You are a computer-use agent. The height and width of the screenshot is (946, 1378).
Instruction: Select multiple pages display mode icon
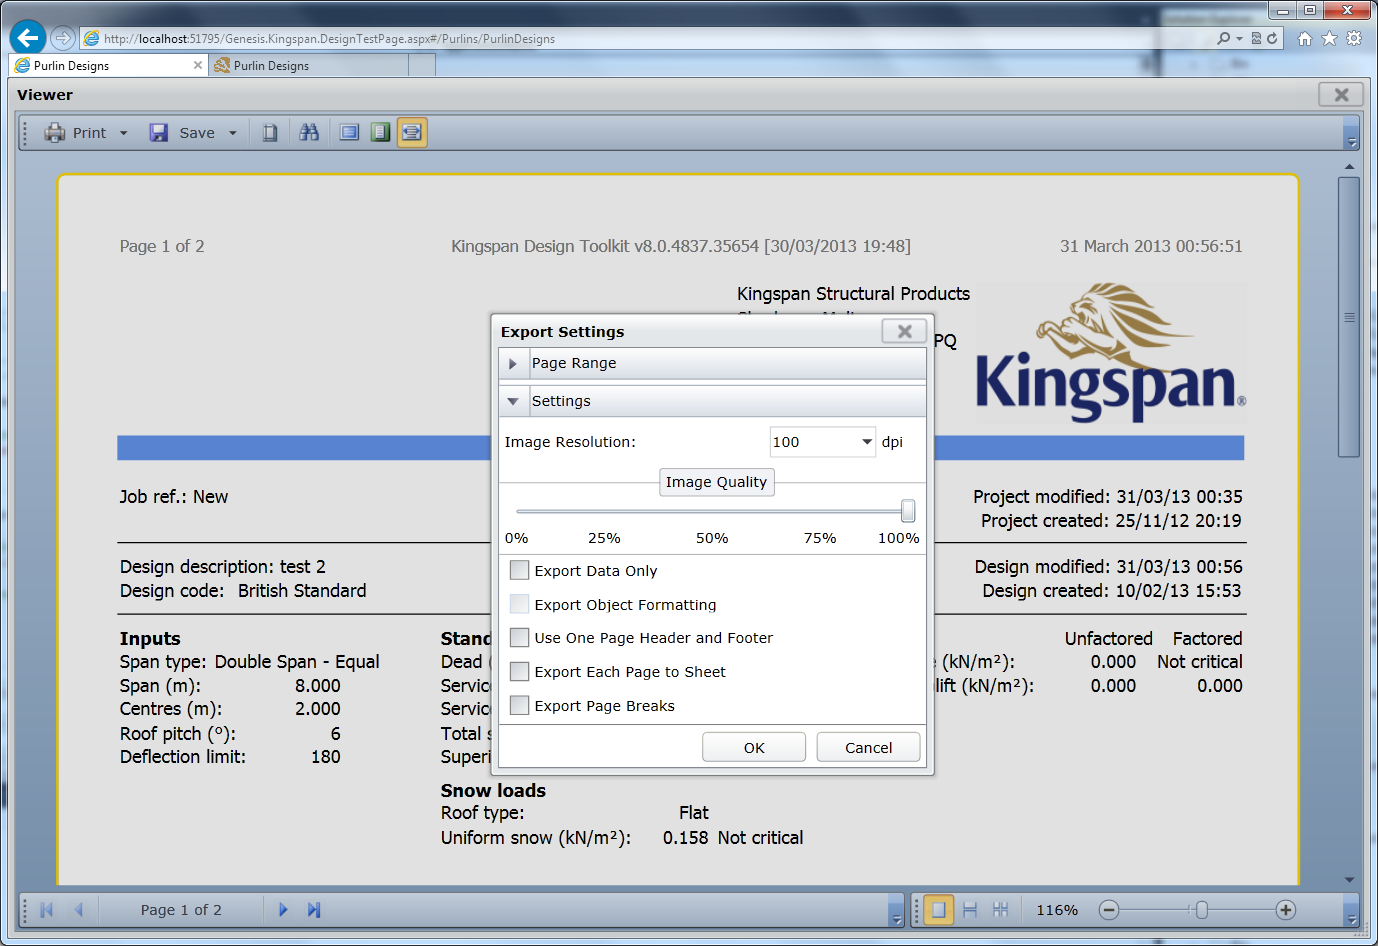[1000, 910]
